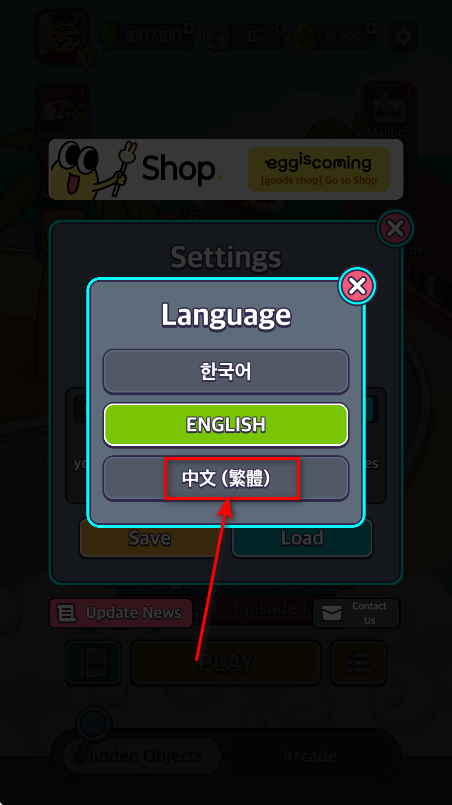Open the collection book icon beside PLAY

point(94,662)
